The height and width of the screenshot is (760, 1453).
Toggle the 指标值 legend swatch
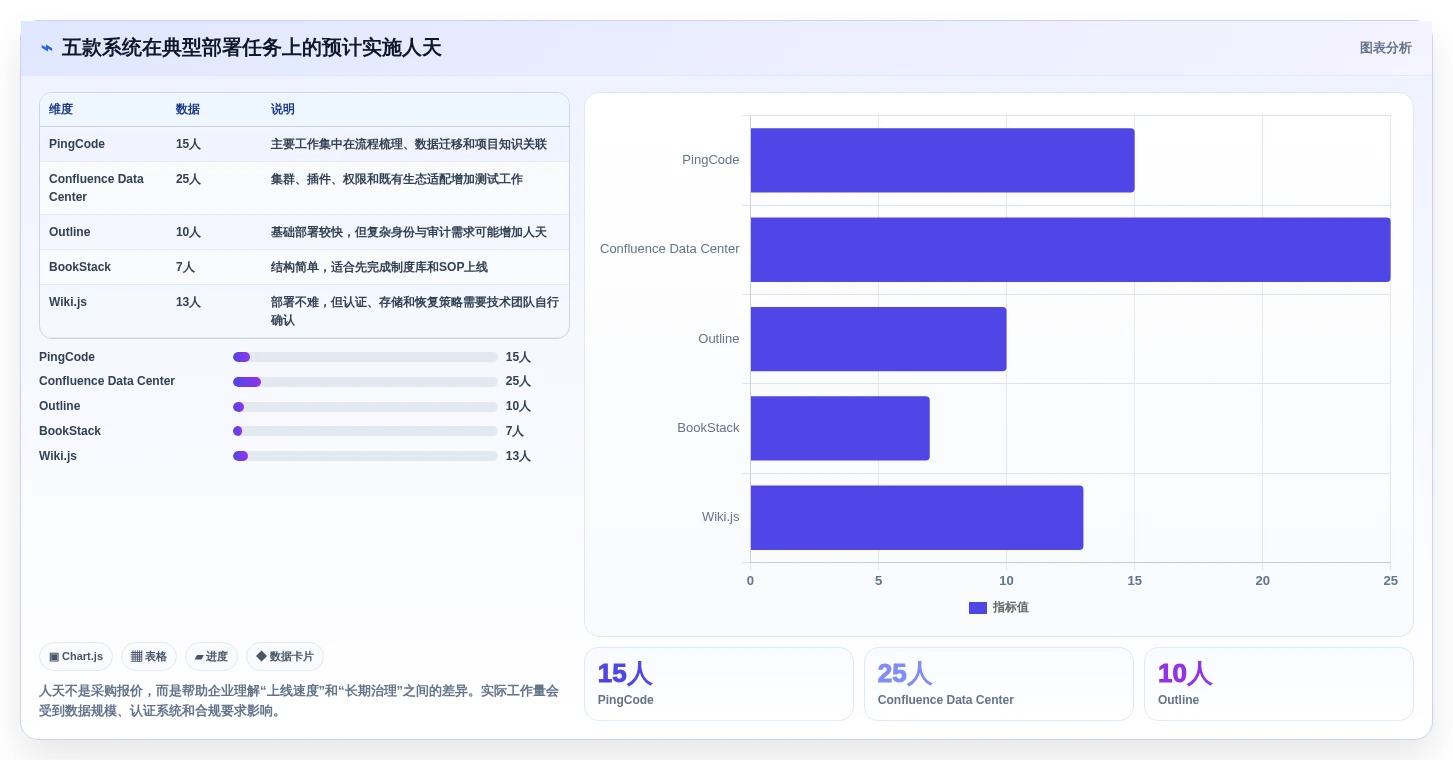tap(977, 608)
